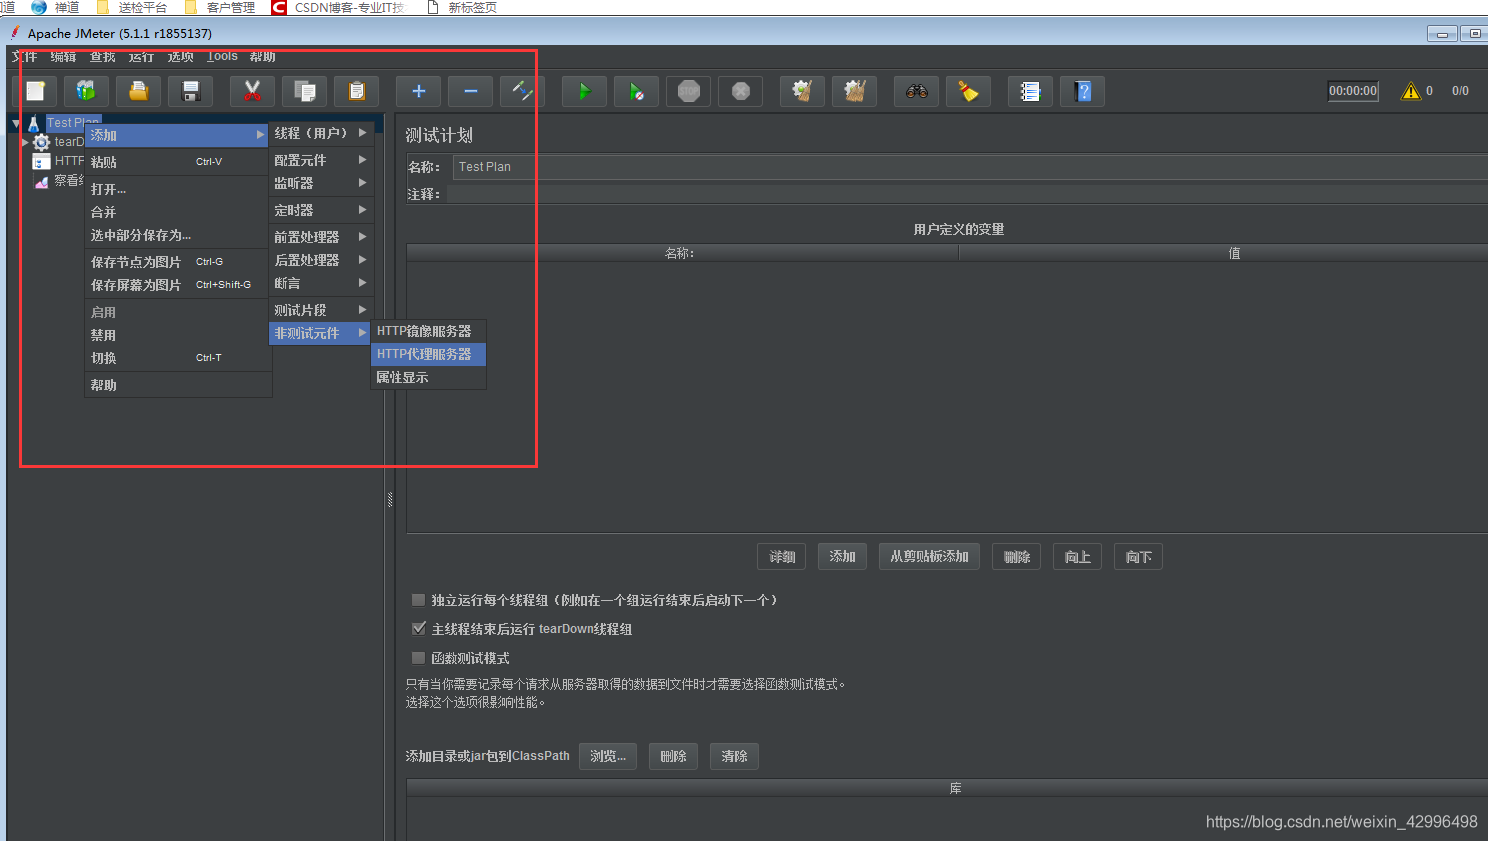Reset search with the broom icon
This screenshot has width=1488, height=841.
pyautogui.click(x=968, y=91)
